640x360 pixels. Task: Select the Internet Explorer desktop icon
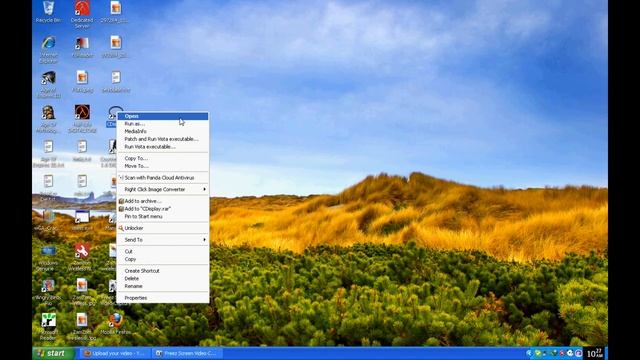(48, 49)
